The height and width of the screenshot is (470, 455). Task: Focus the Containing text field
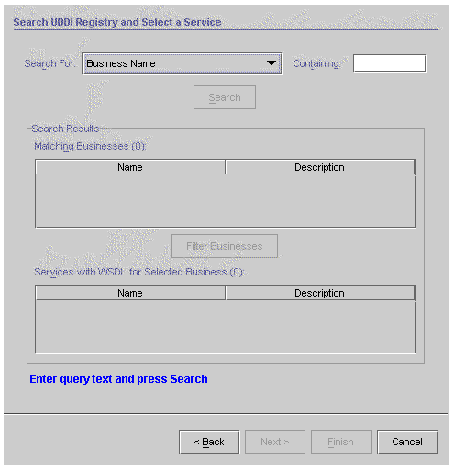389,63
